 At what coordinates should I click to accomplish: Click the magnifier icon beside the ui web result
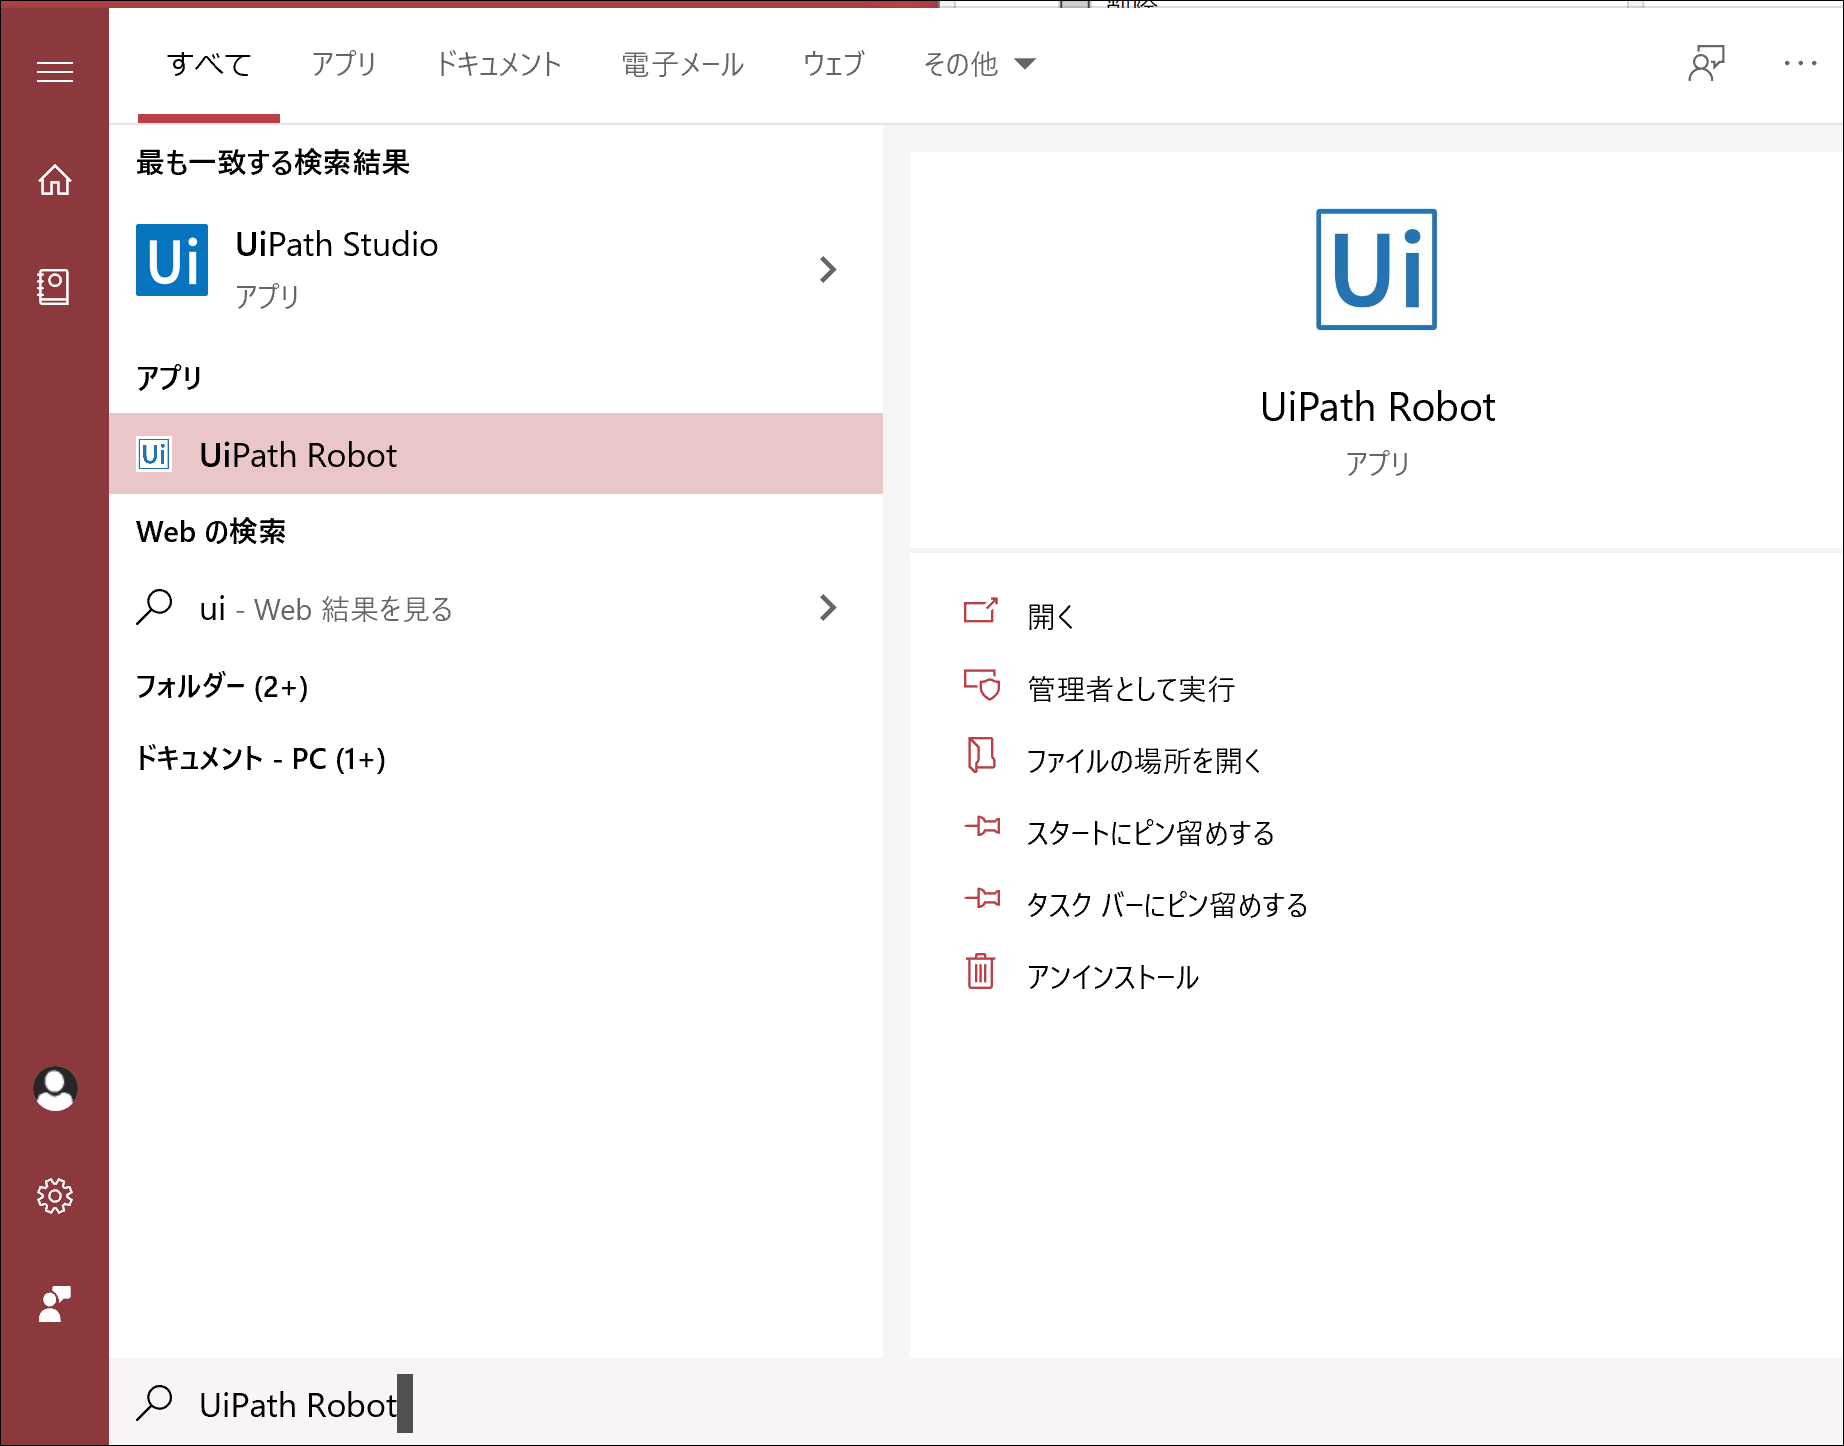coord(155,607)
